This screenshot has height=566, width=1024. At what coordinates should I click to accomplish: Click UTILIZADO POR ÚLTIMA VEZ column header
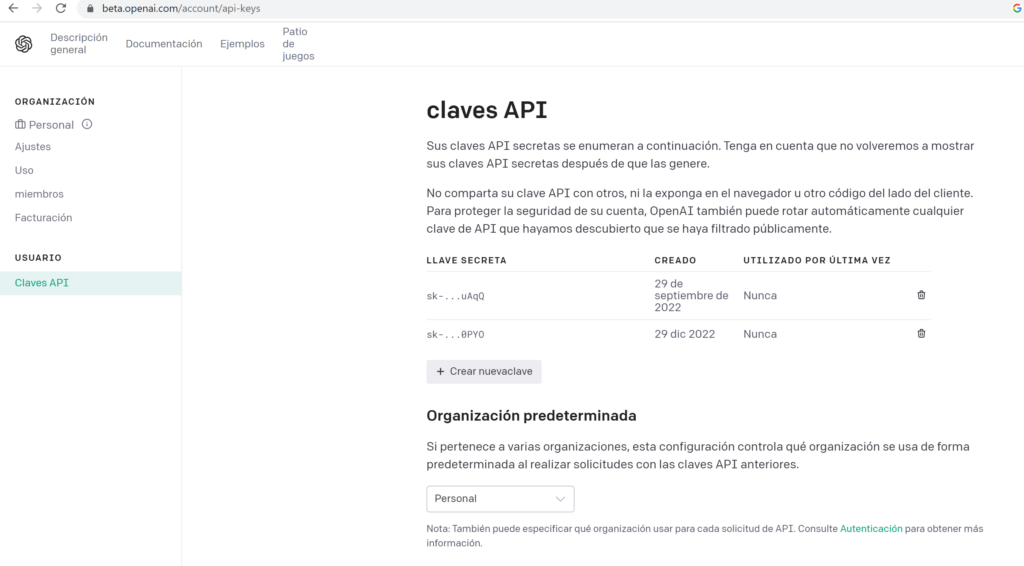coord(816,260)
